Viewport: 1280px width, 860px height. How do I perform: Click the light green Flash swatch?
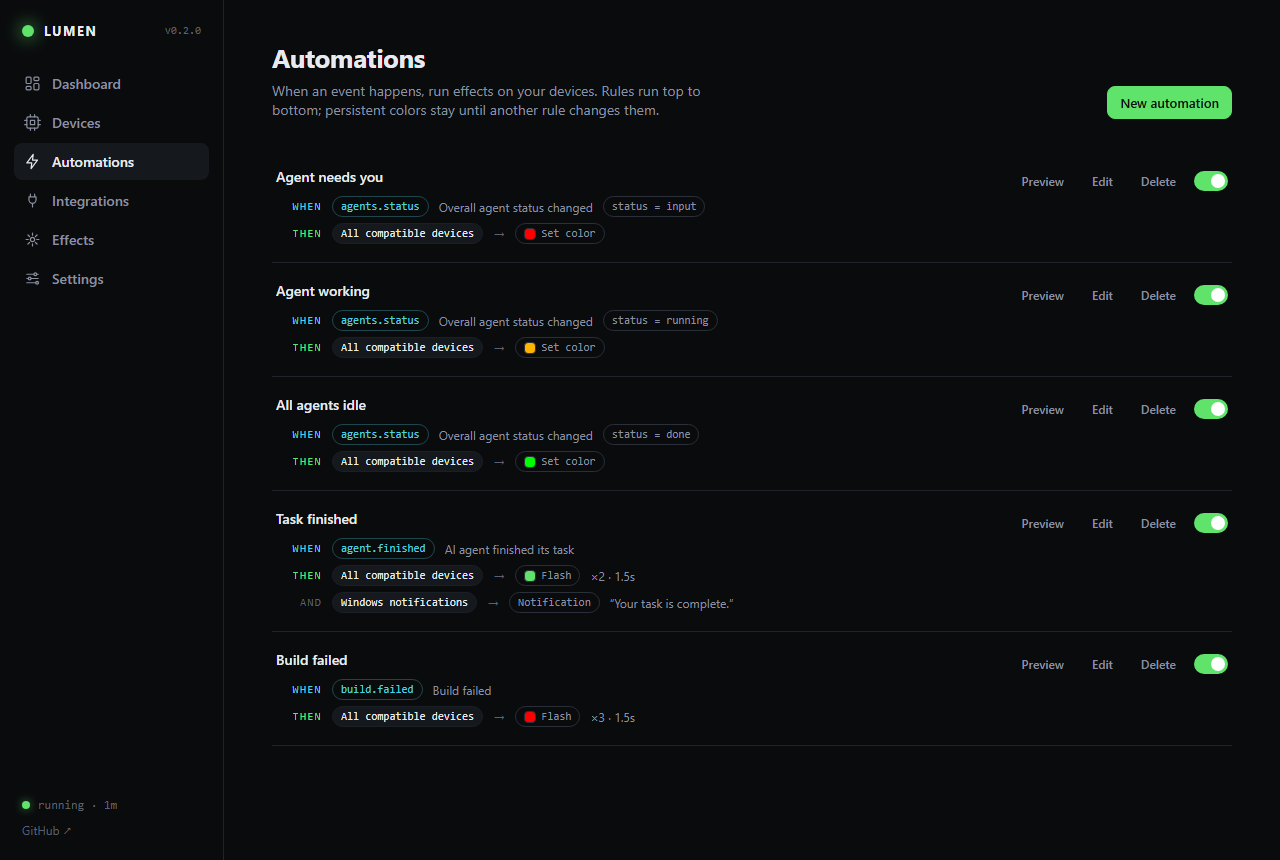tap(530, 576)
